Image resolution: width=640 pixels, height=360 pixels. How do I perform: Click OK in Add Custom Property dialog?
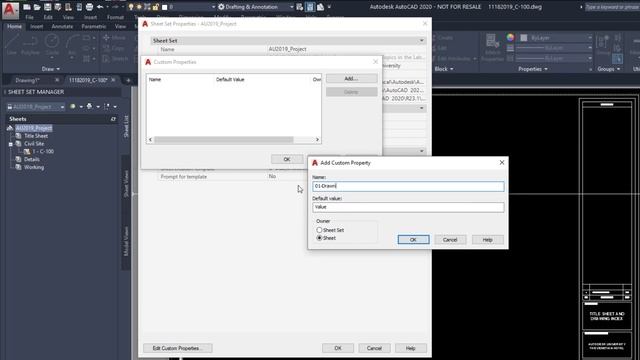(x=413, y=240)
